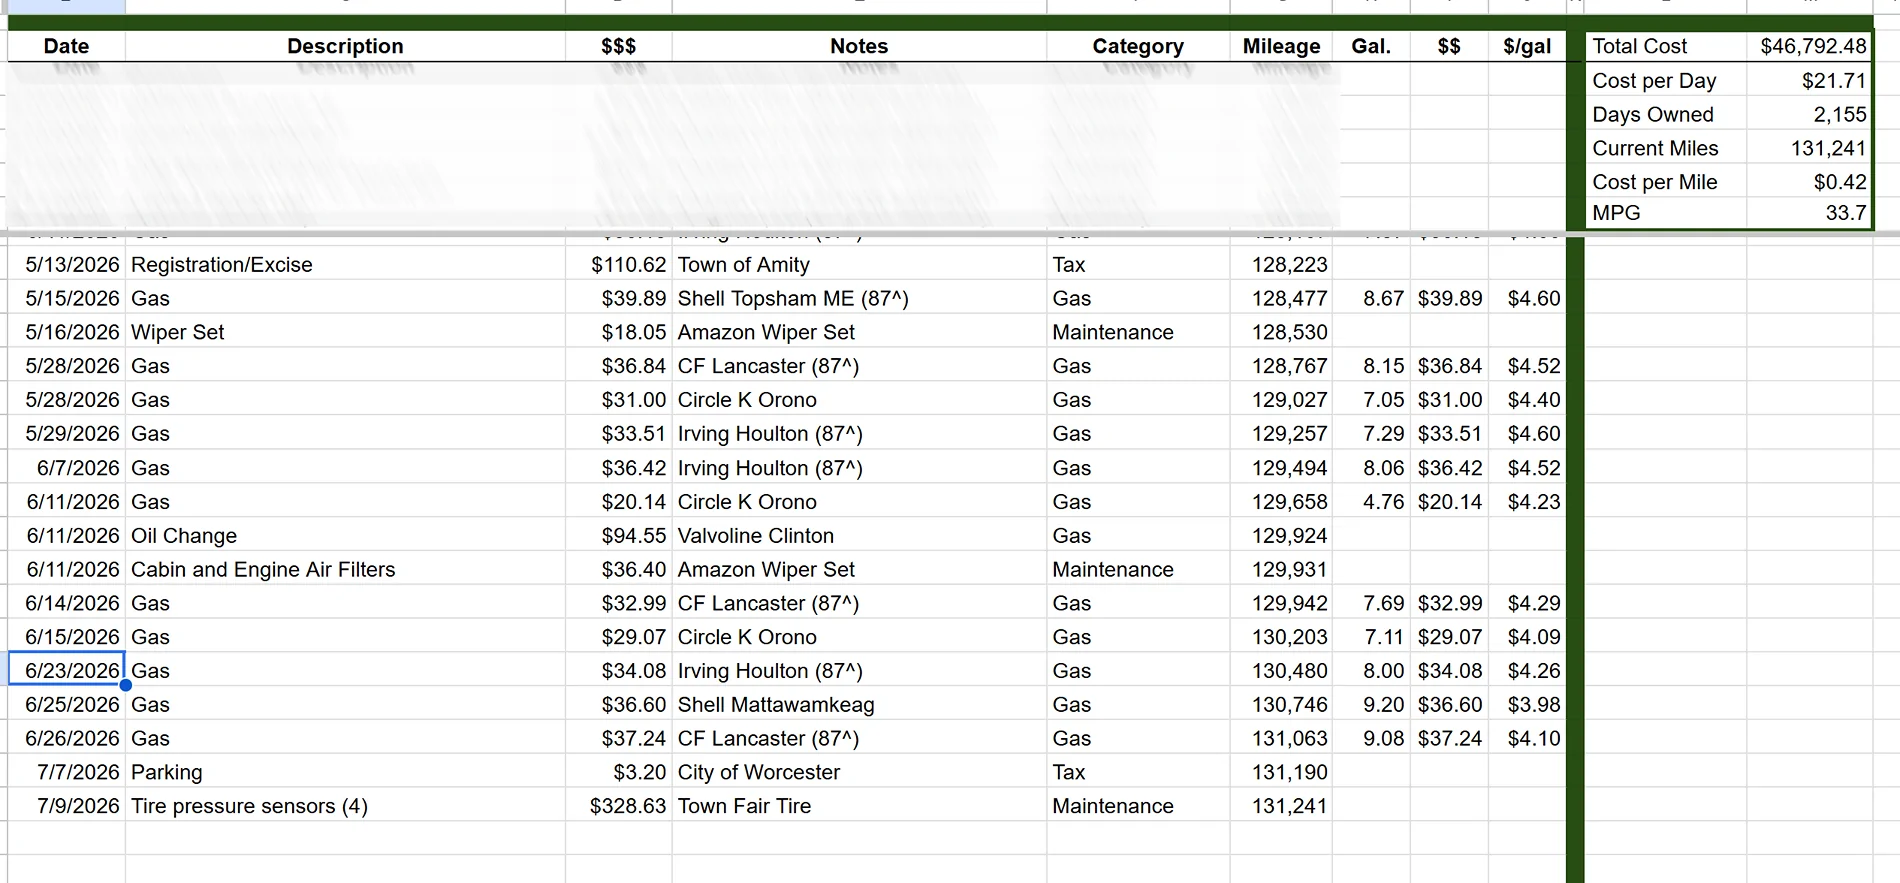Select the Cost per Day value cell
The height and width of the screenshot is (883, 1900).
(x=1810, y=80)
